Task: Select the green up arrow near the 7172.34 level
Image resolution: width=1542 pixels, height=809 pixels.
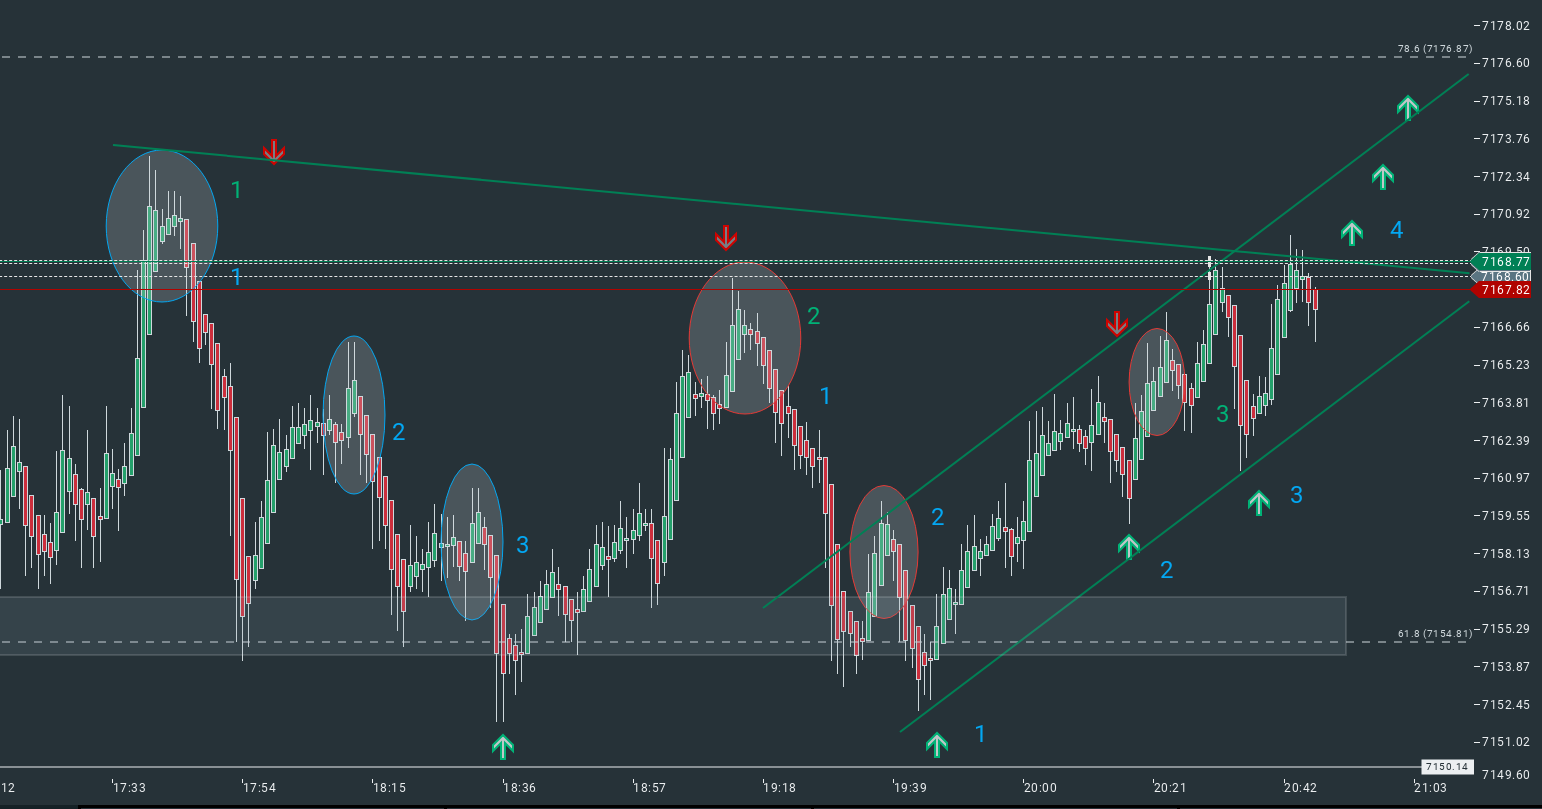Action: pyautogui.click(x=1382, y=176)
